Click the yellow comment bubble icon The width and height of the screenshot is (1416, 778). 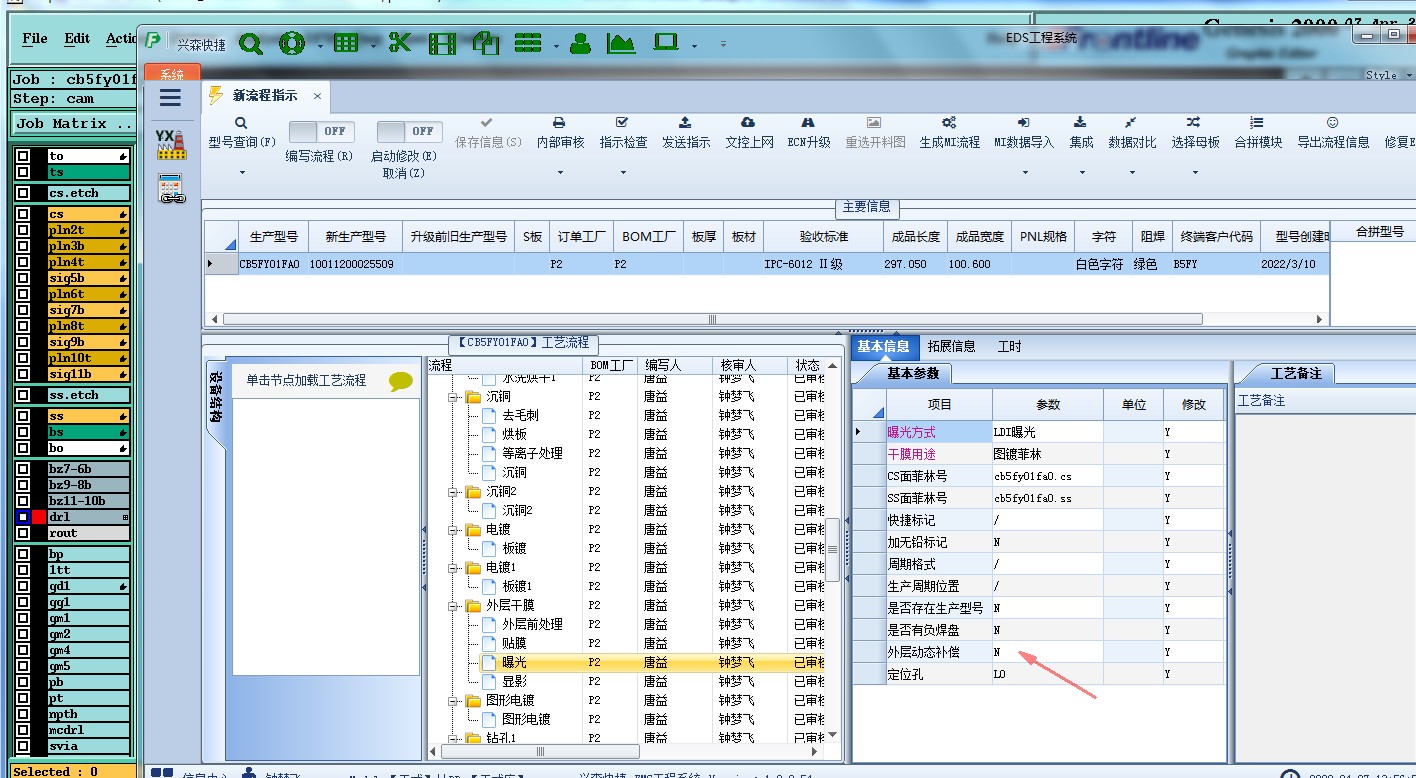point(401,381)
